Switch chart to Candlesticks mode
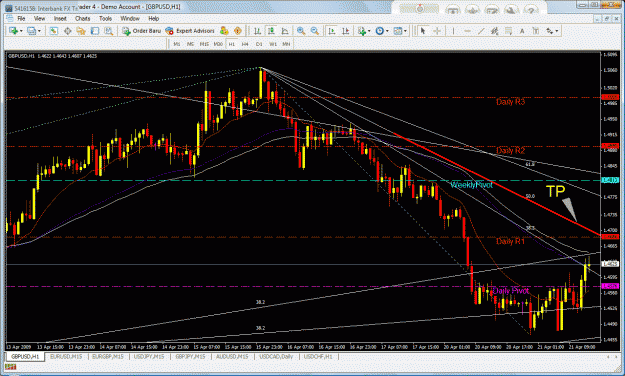 pyautogui.click(x=271, y=31)
